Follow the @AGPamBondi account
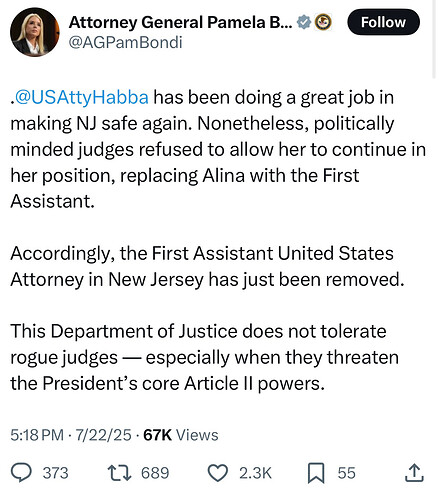The image size is (439, 500). [383, 22]
